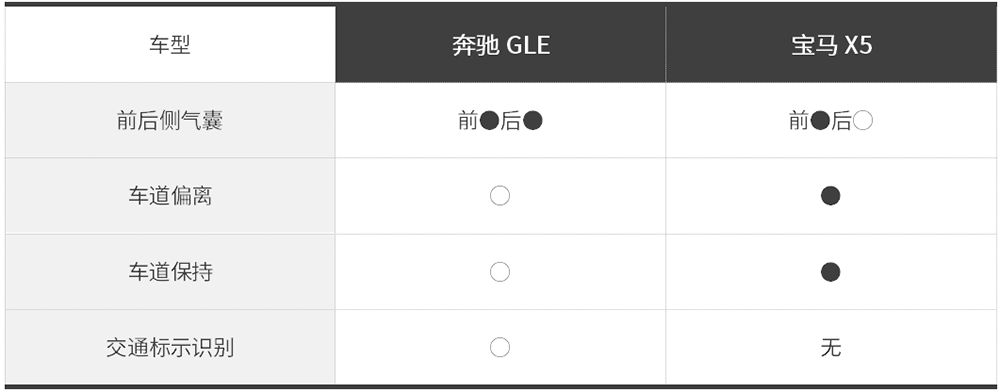
Task: Click 后 text in 奔驰 GLE airbag cell
Action: click(x=511, y=120)
